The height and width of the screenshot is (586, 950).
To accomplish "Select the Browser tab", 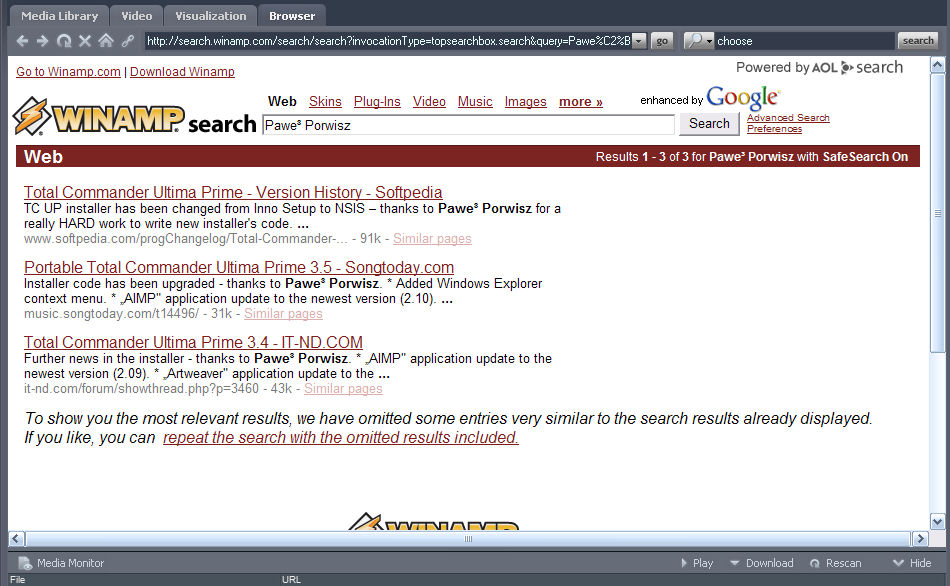I will click(292, 16).
